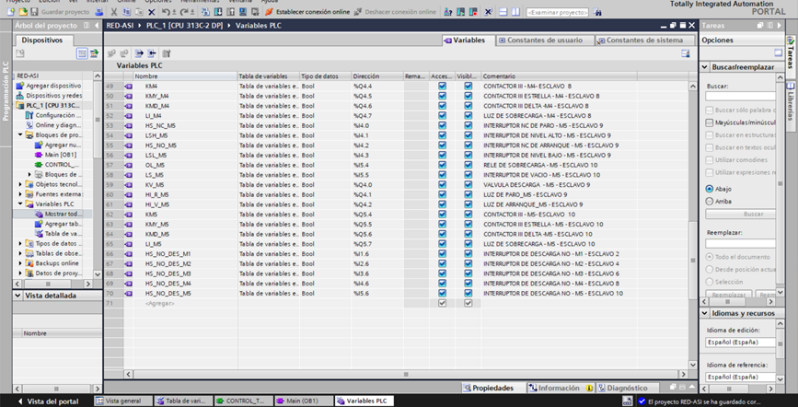
Task: Expand the Tipos de datos tree node
Action: coord(20,244)
